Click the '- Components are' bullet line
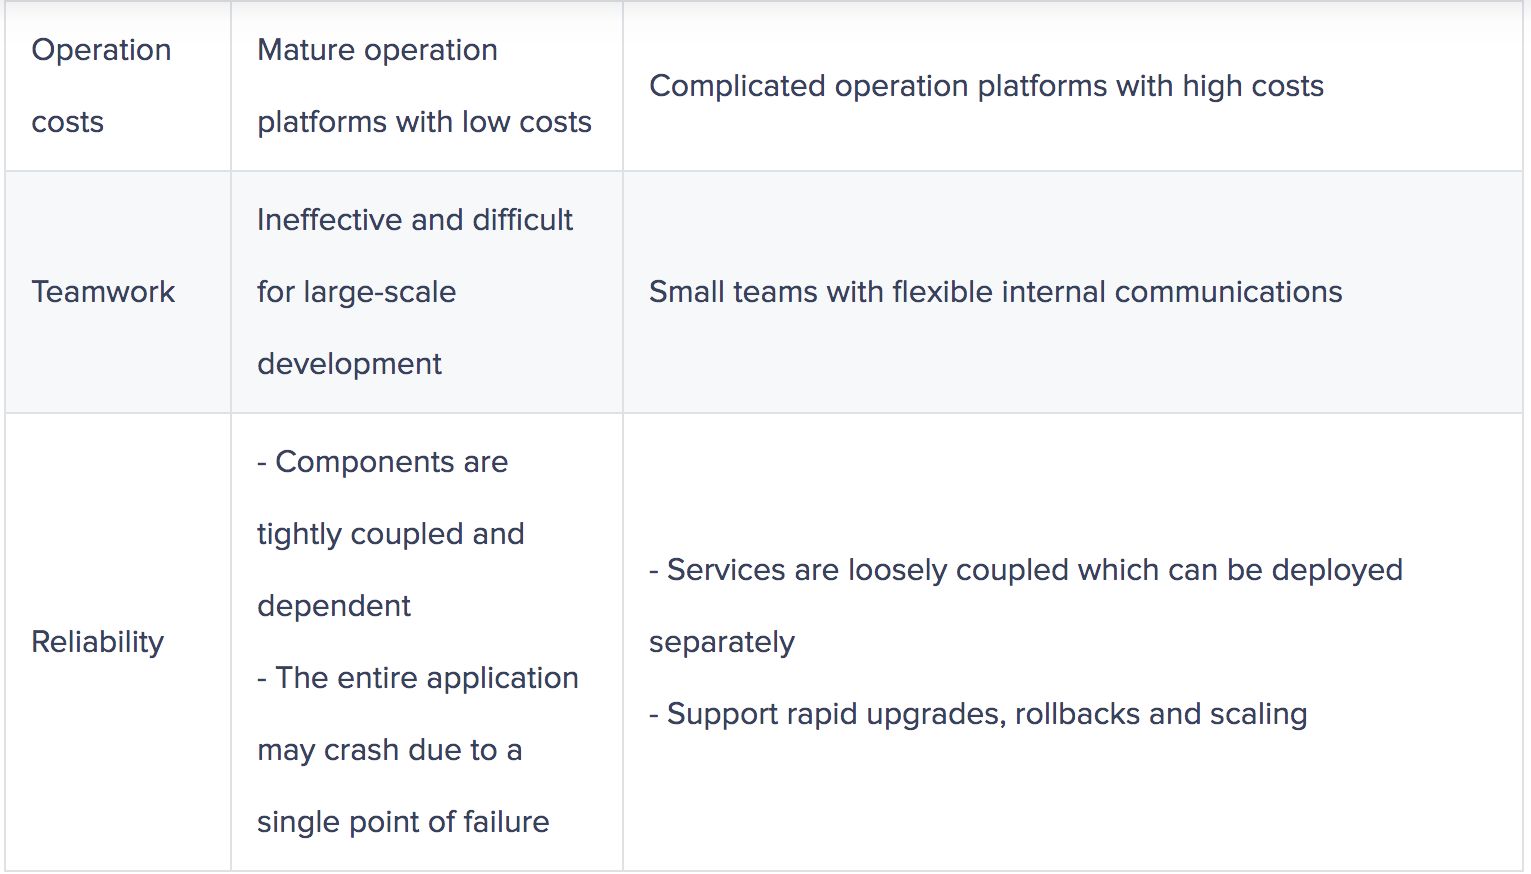This screenshot has width=1531, height=874. 382,462
